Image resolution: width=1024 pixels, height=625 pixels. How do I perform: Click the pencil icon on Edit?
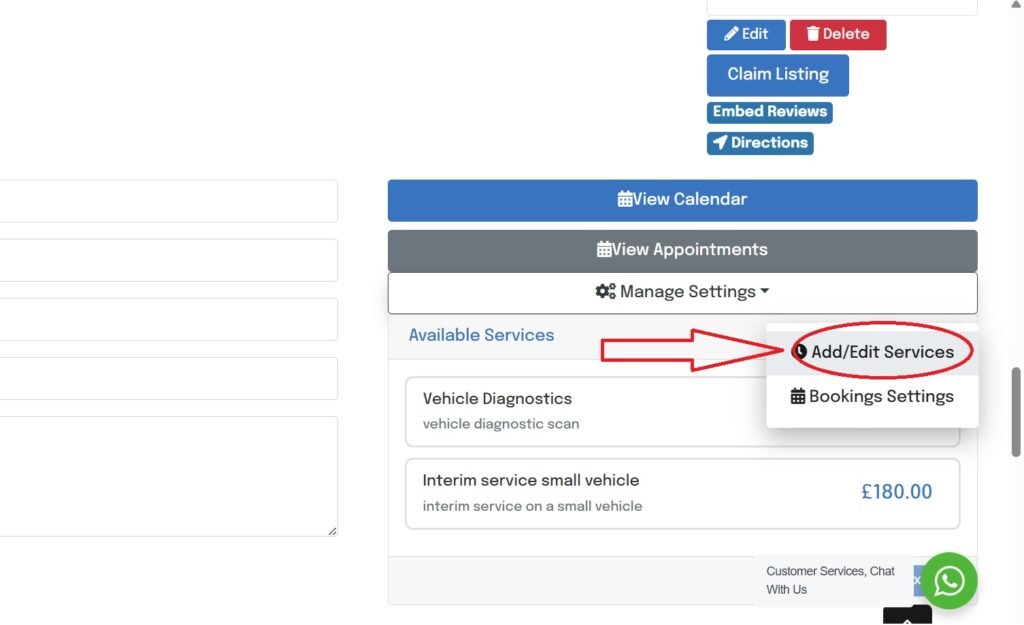[x=731, y=34]
